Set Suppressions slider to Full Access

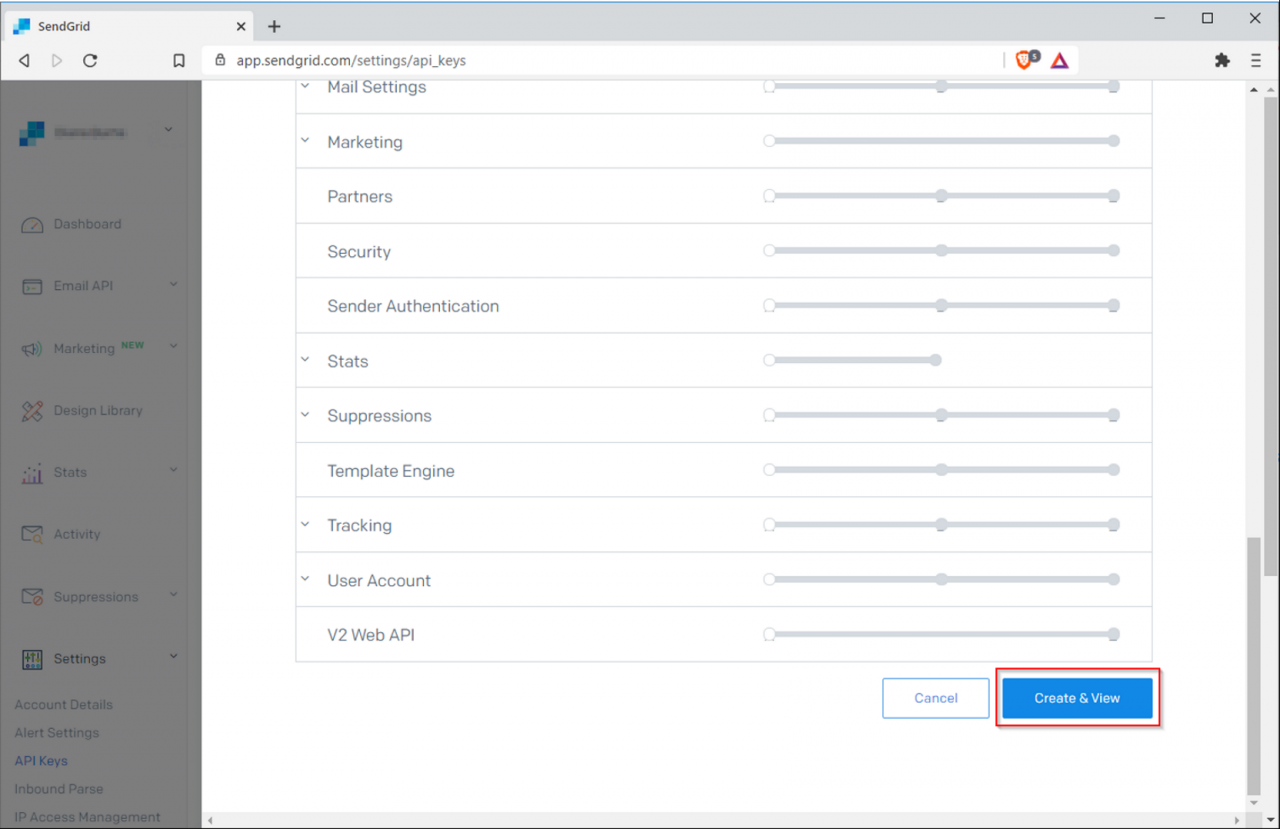1114,415
